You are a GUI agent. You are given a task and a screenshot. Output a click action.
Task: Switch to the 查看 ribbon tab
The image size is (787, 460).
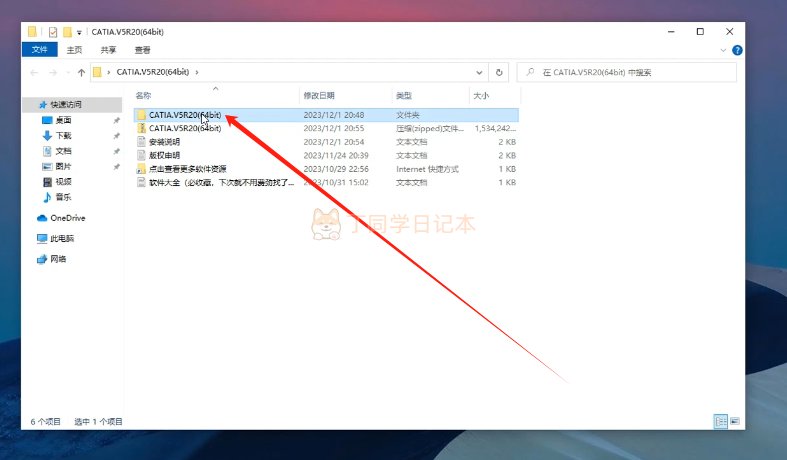[x=143, y=50]
